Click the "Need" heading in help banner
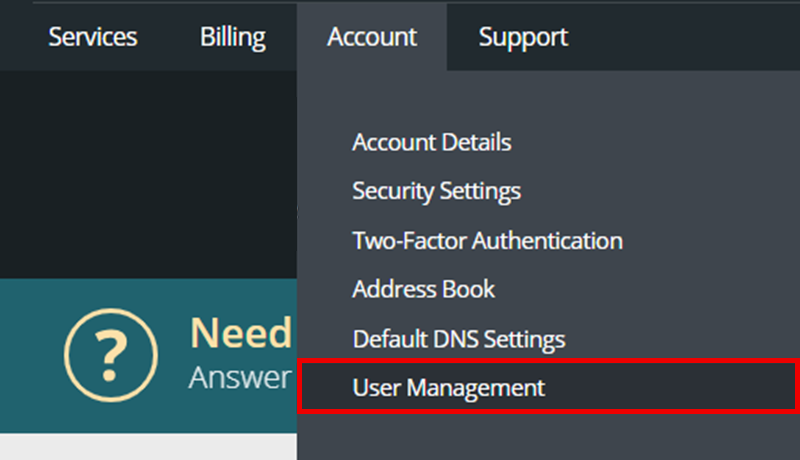Screen dimensions: 800x460 [x=241, y=333]
